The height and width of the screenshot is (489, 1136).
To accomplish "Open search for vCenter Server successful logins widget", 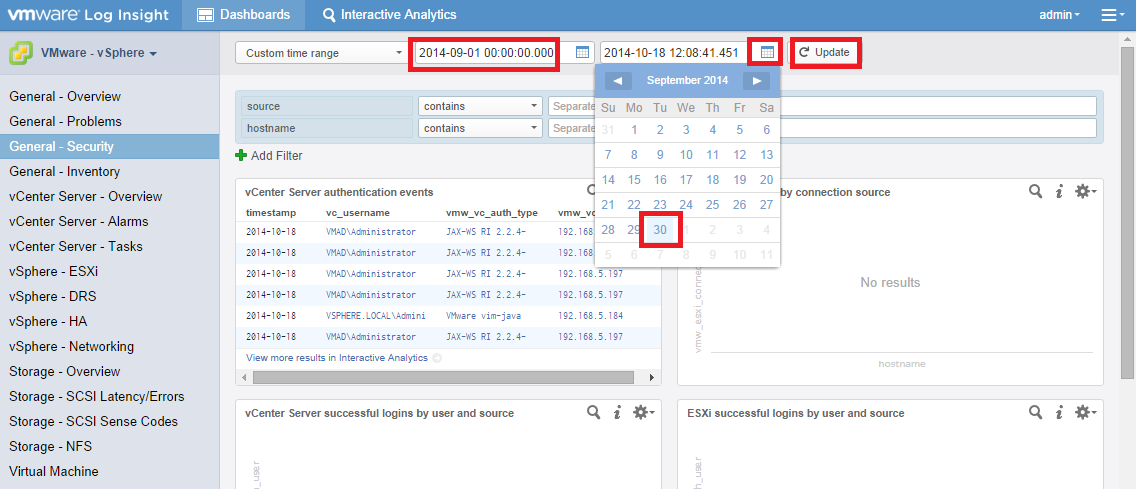I will click(x=593, y=412).
